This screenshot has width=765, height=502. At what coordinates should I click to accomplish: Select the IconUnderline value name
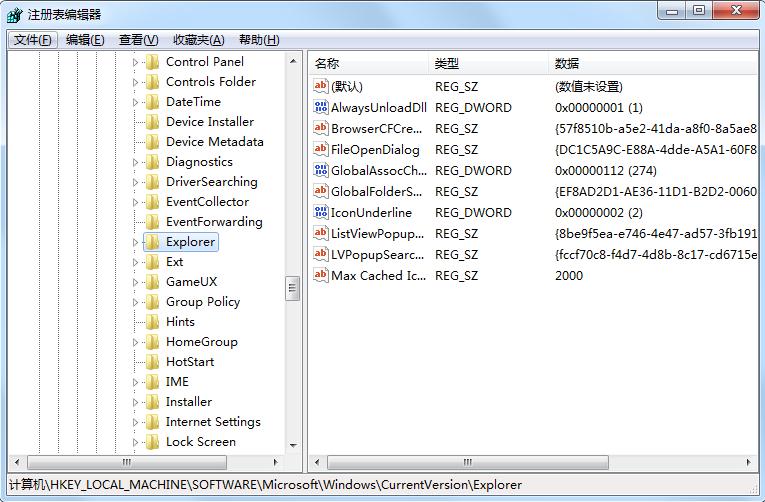[x=371, y=212]
